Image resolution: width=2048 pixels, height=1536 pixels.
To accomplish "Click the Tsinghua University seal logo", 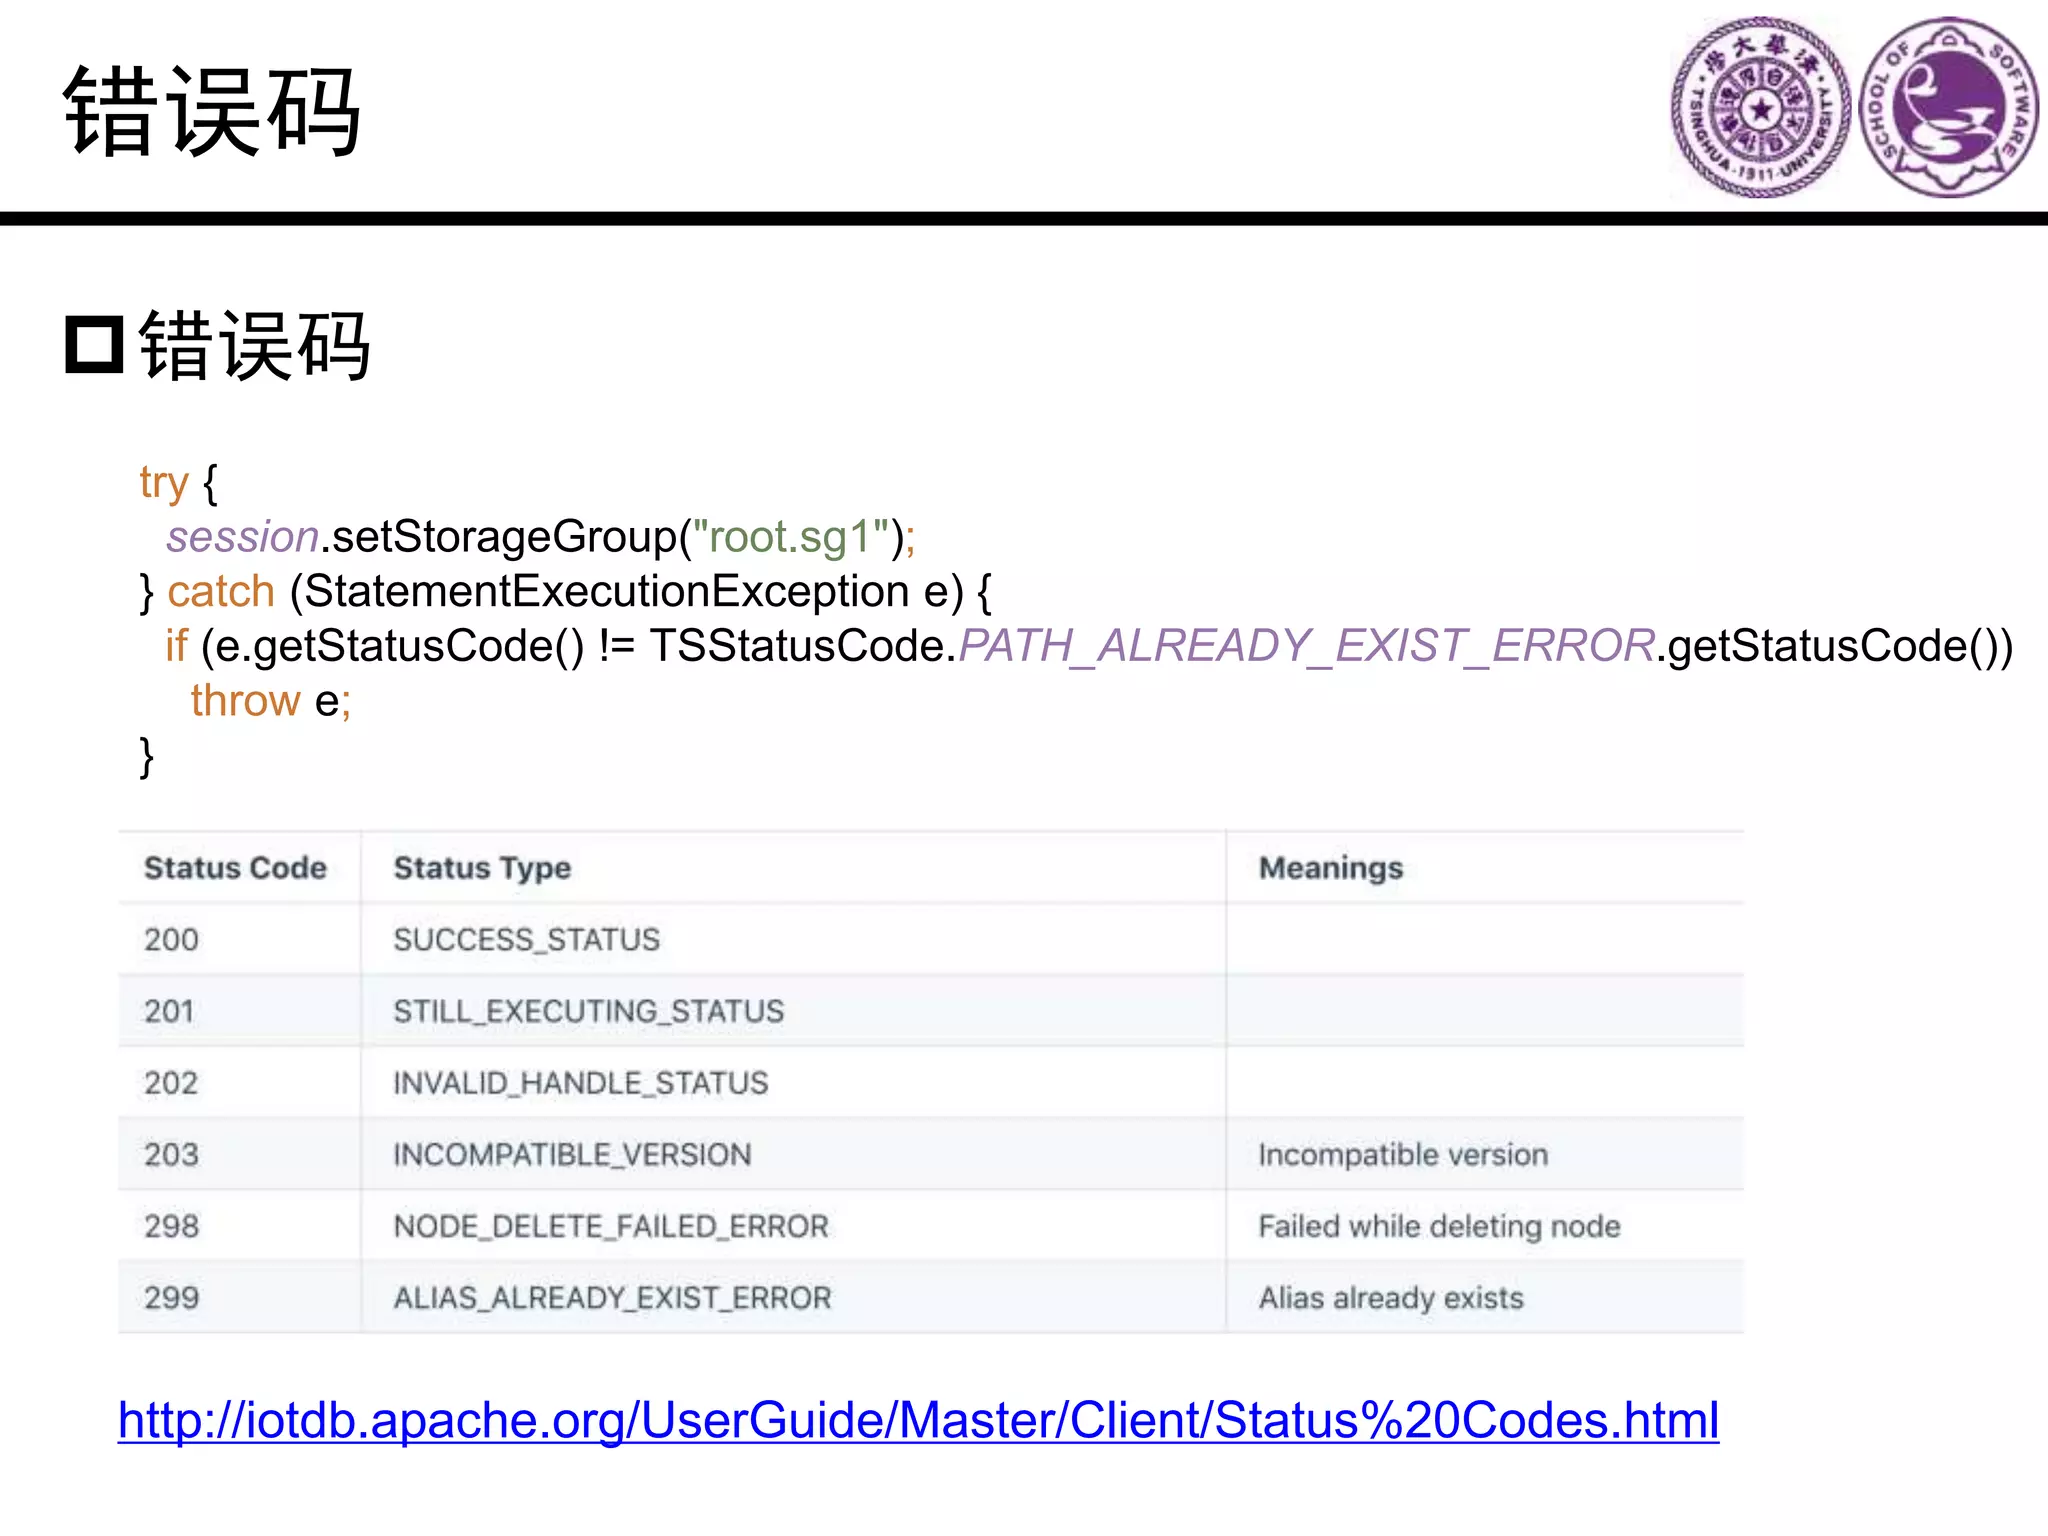I will [1760, 107].
